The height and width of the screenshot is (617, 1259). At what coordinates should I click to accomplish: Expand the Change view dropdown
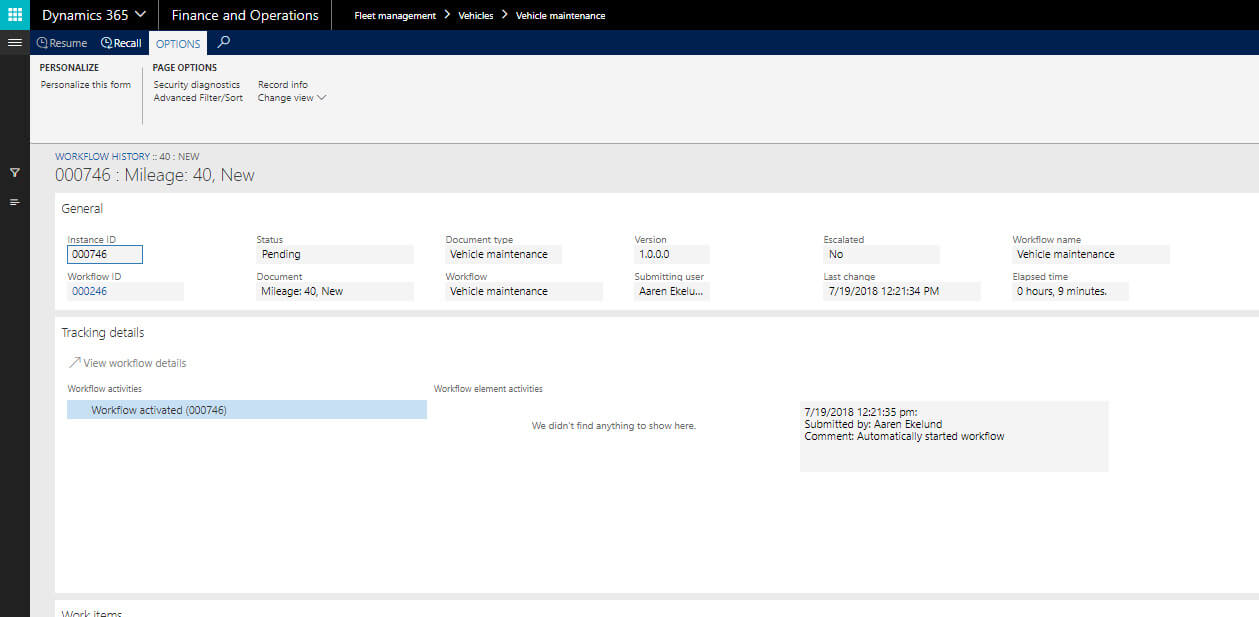tap(292, 98)
